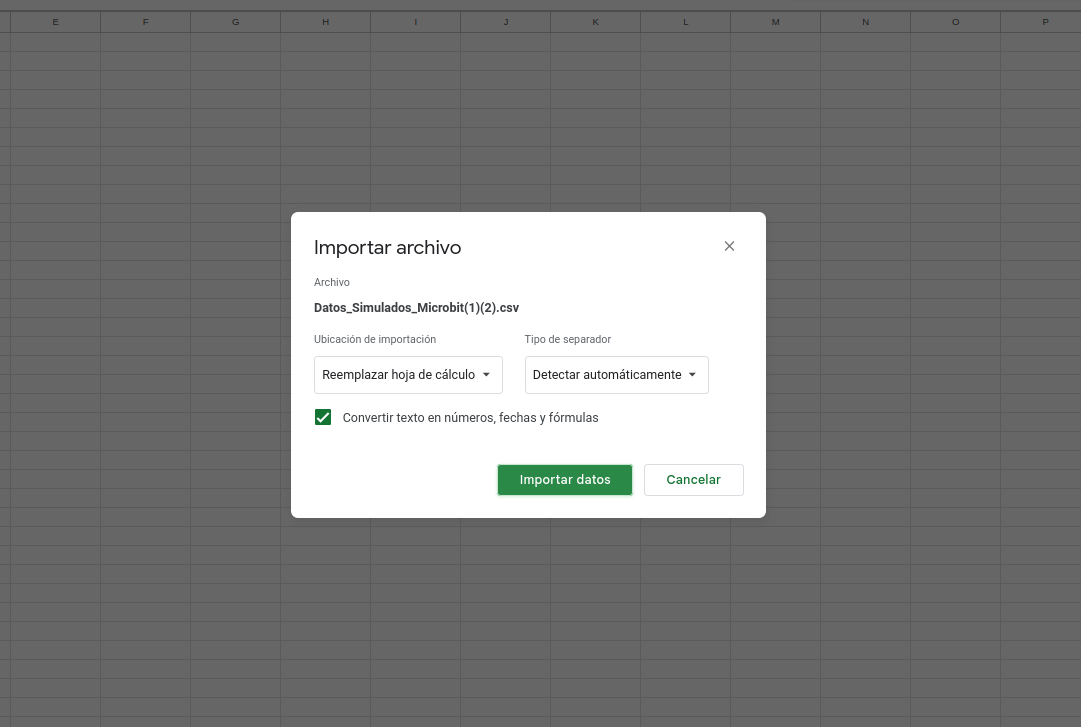
Task: Select column N header
Action: click(865, 21)
